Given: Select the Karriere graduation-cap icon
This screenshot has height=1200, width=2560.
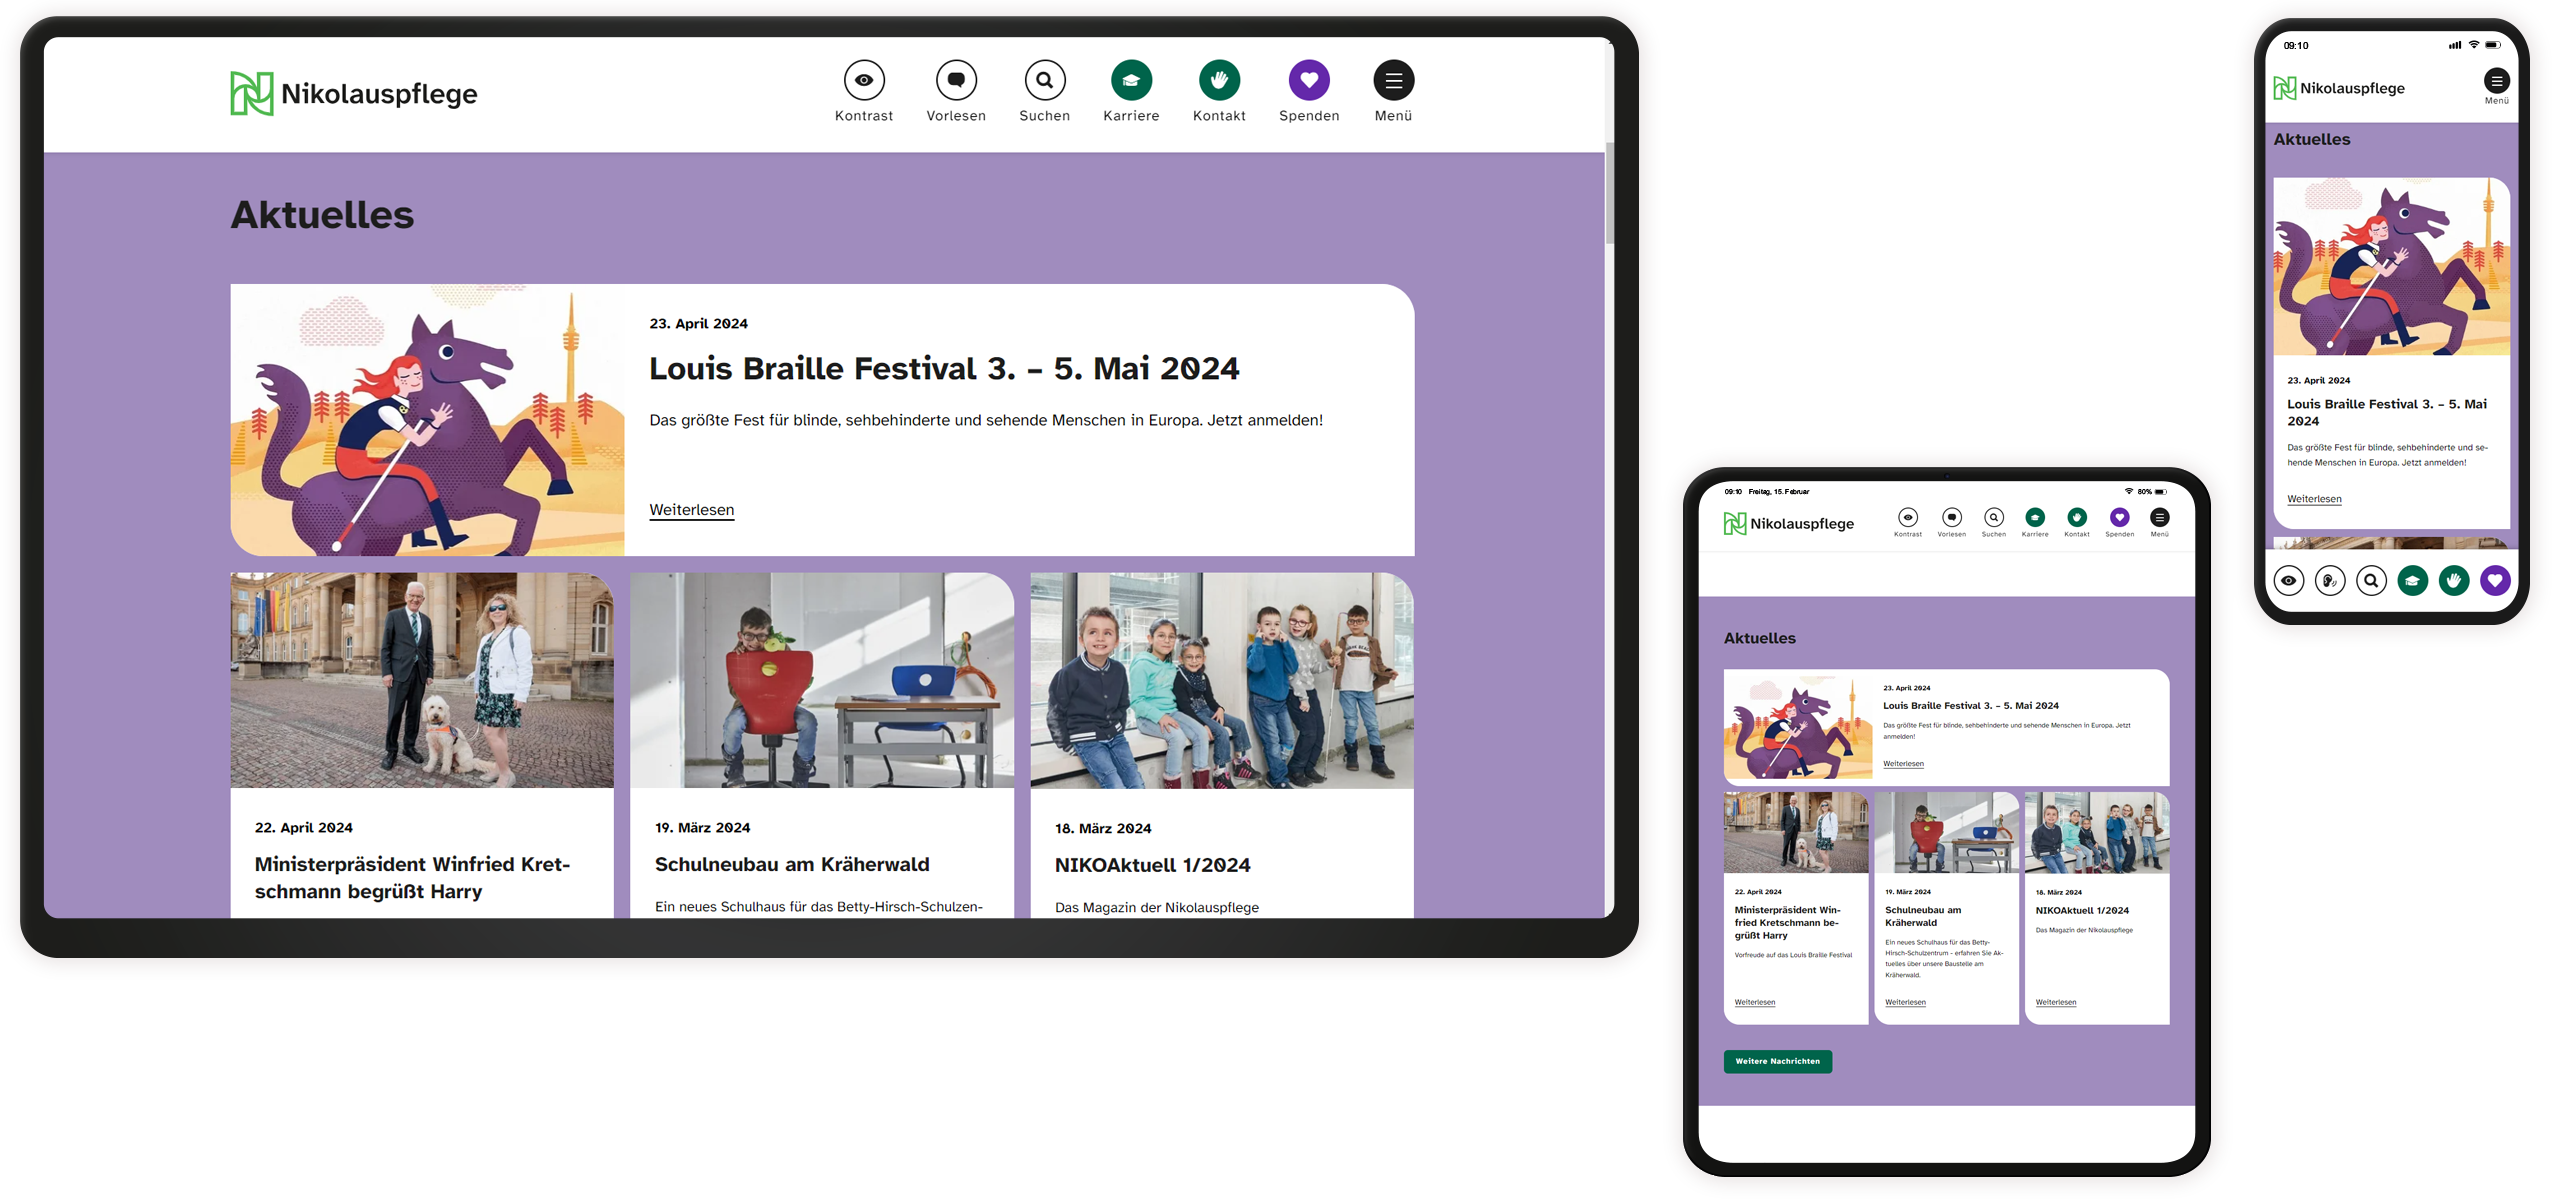Looking at the screenshot, I should (x=1131, y=79).
